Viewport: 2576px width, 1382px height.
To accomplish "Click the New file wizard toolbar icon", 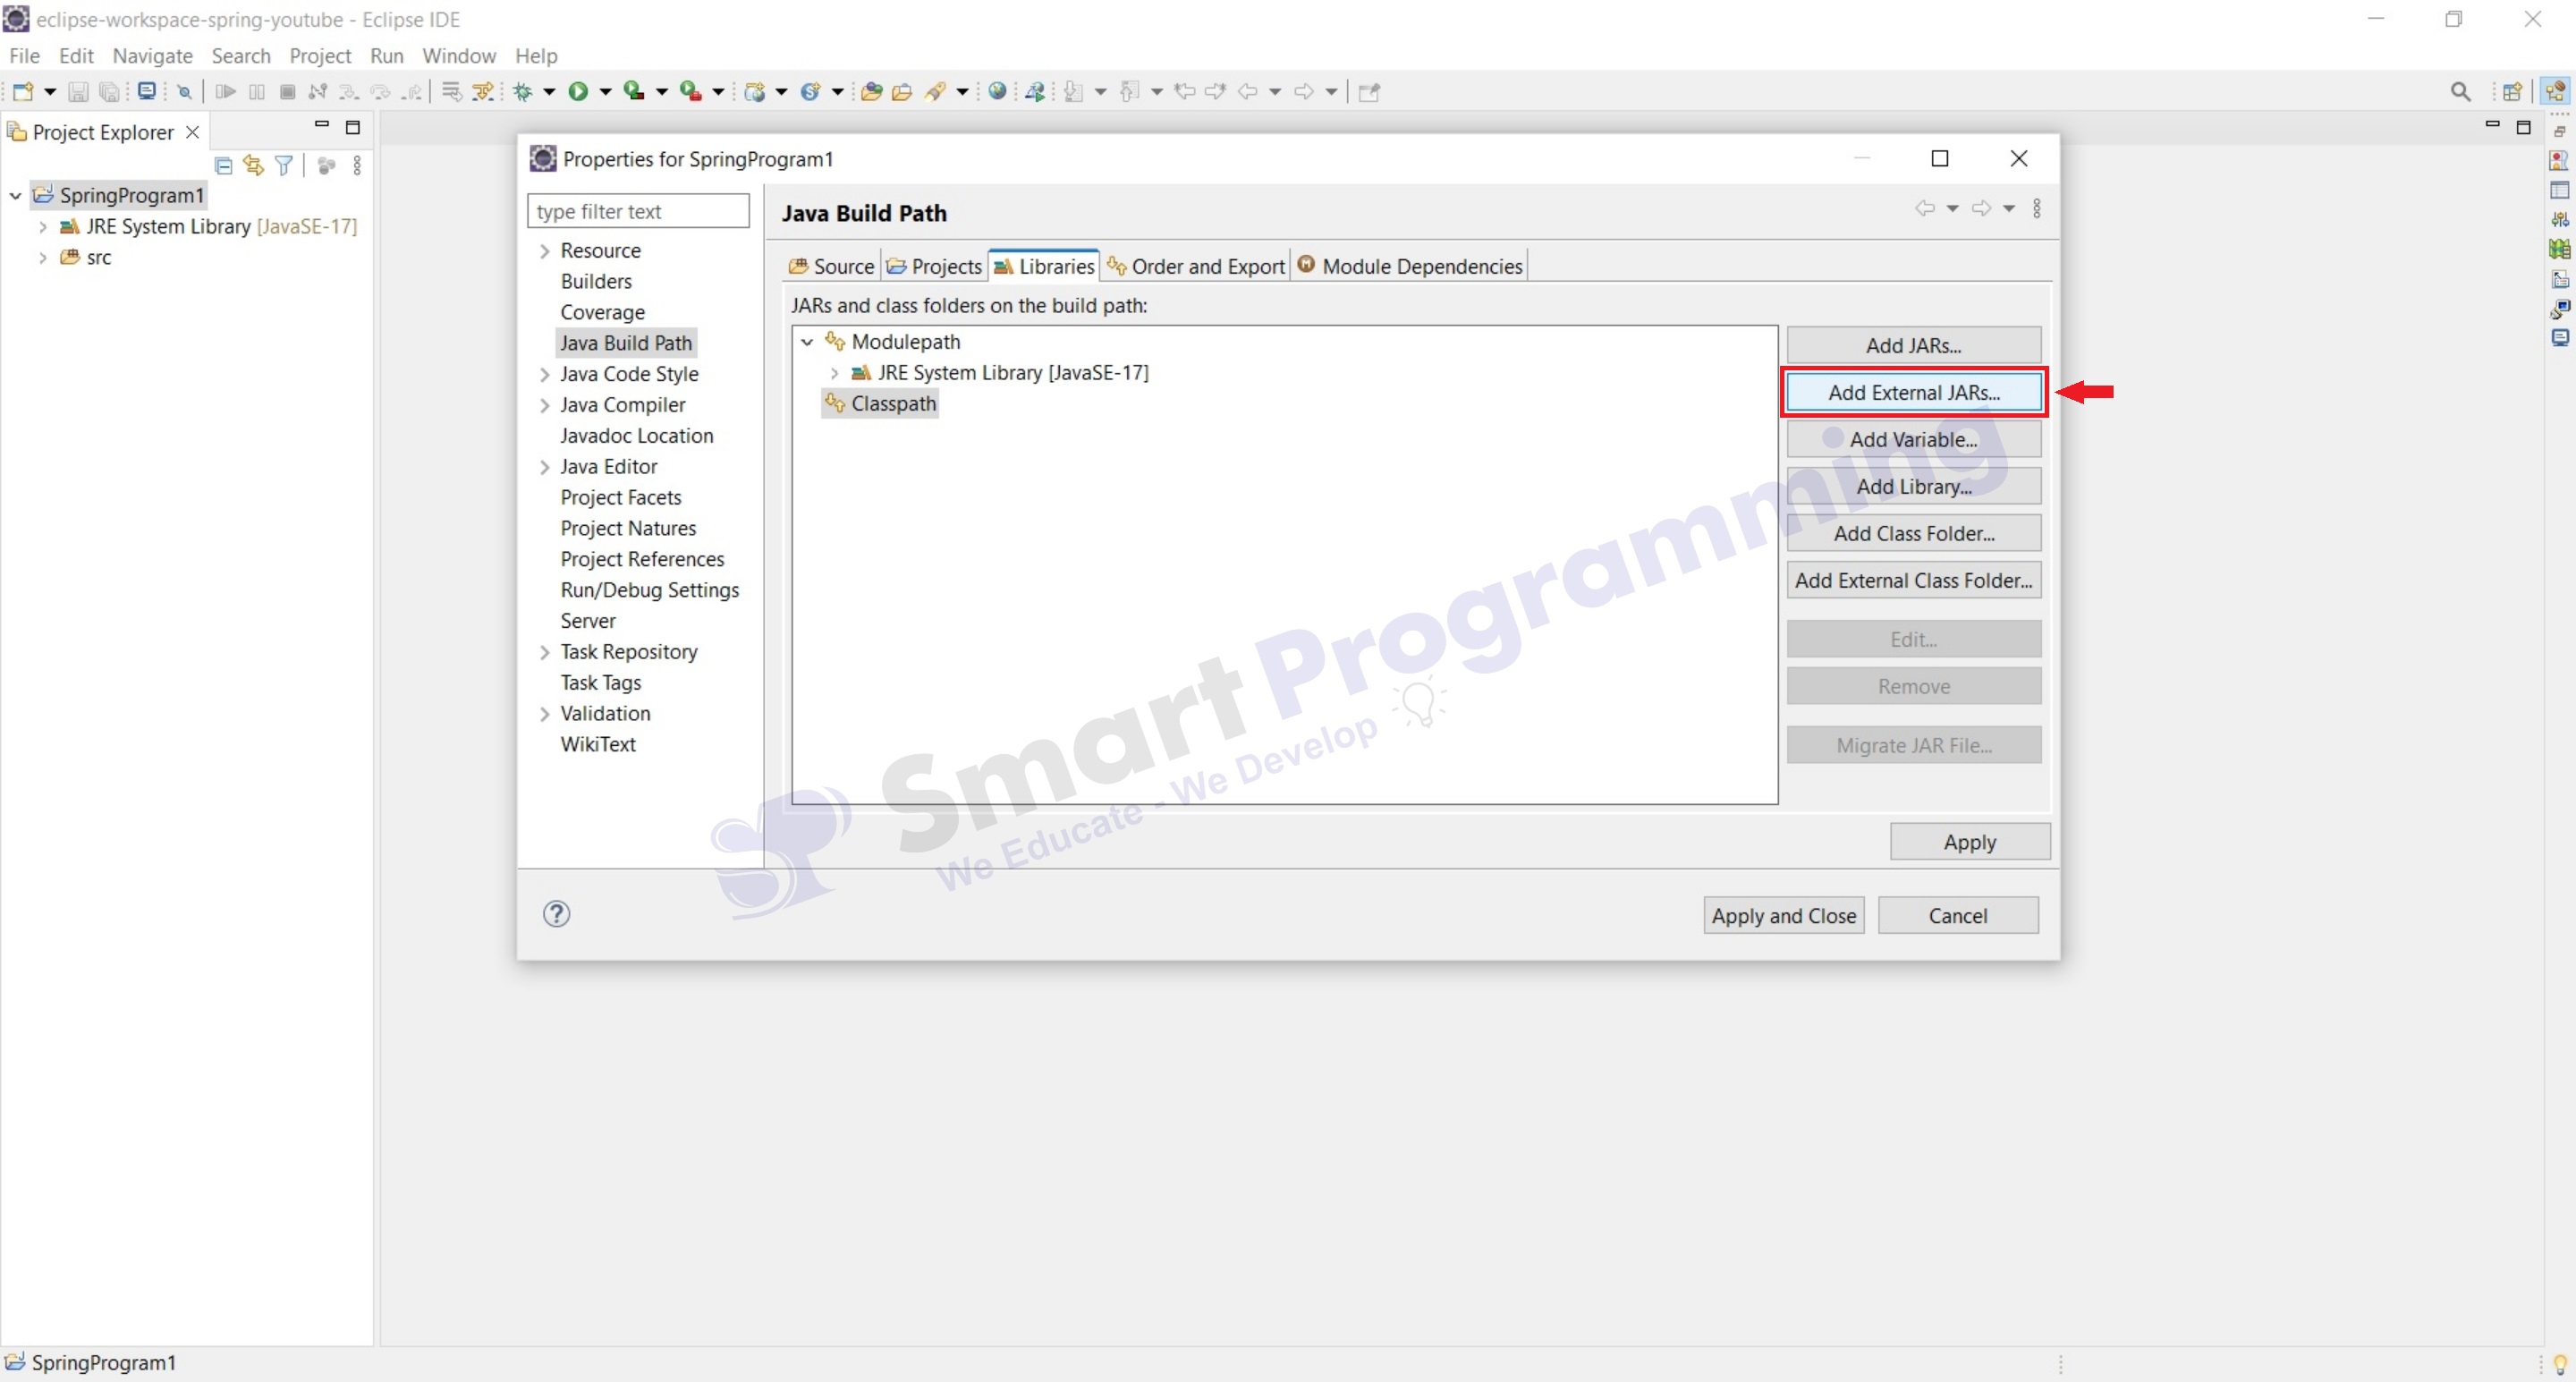I will pos(22,92).
